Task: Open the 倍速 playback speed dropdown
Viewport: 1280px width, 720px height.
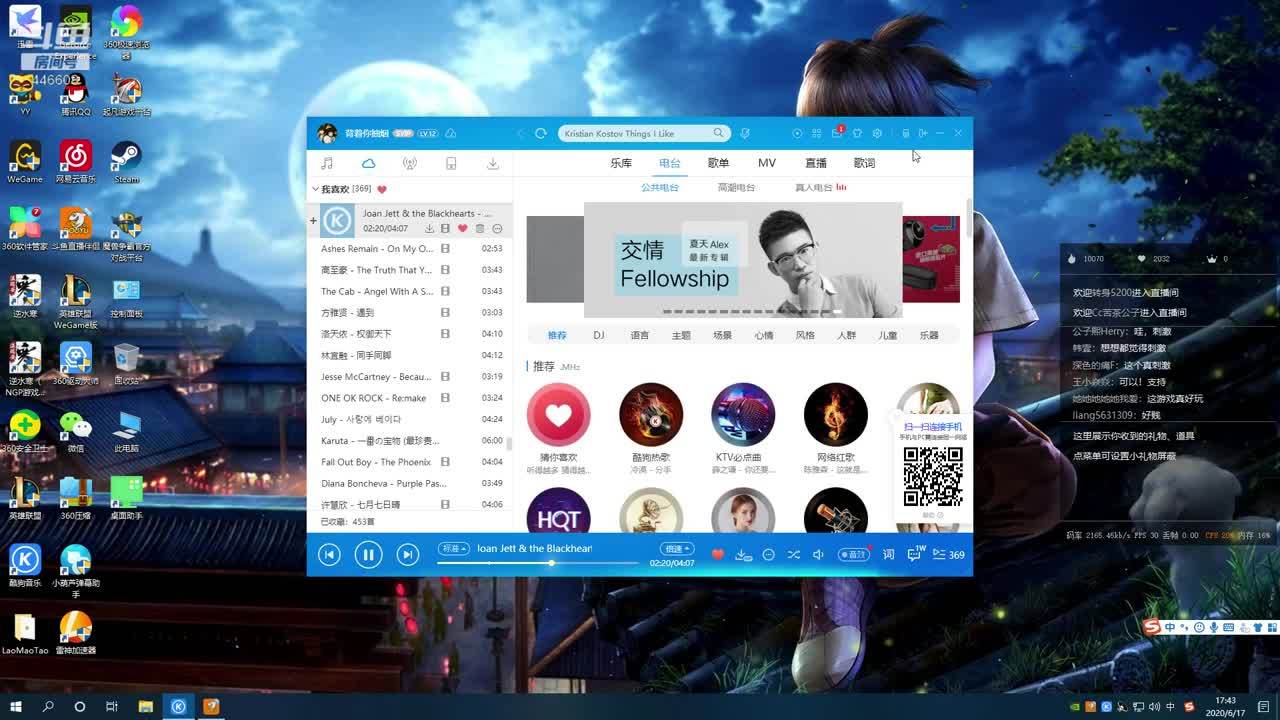Action: pyautogui.click(x=677, y=549)
